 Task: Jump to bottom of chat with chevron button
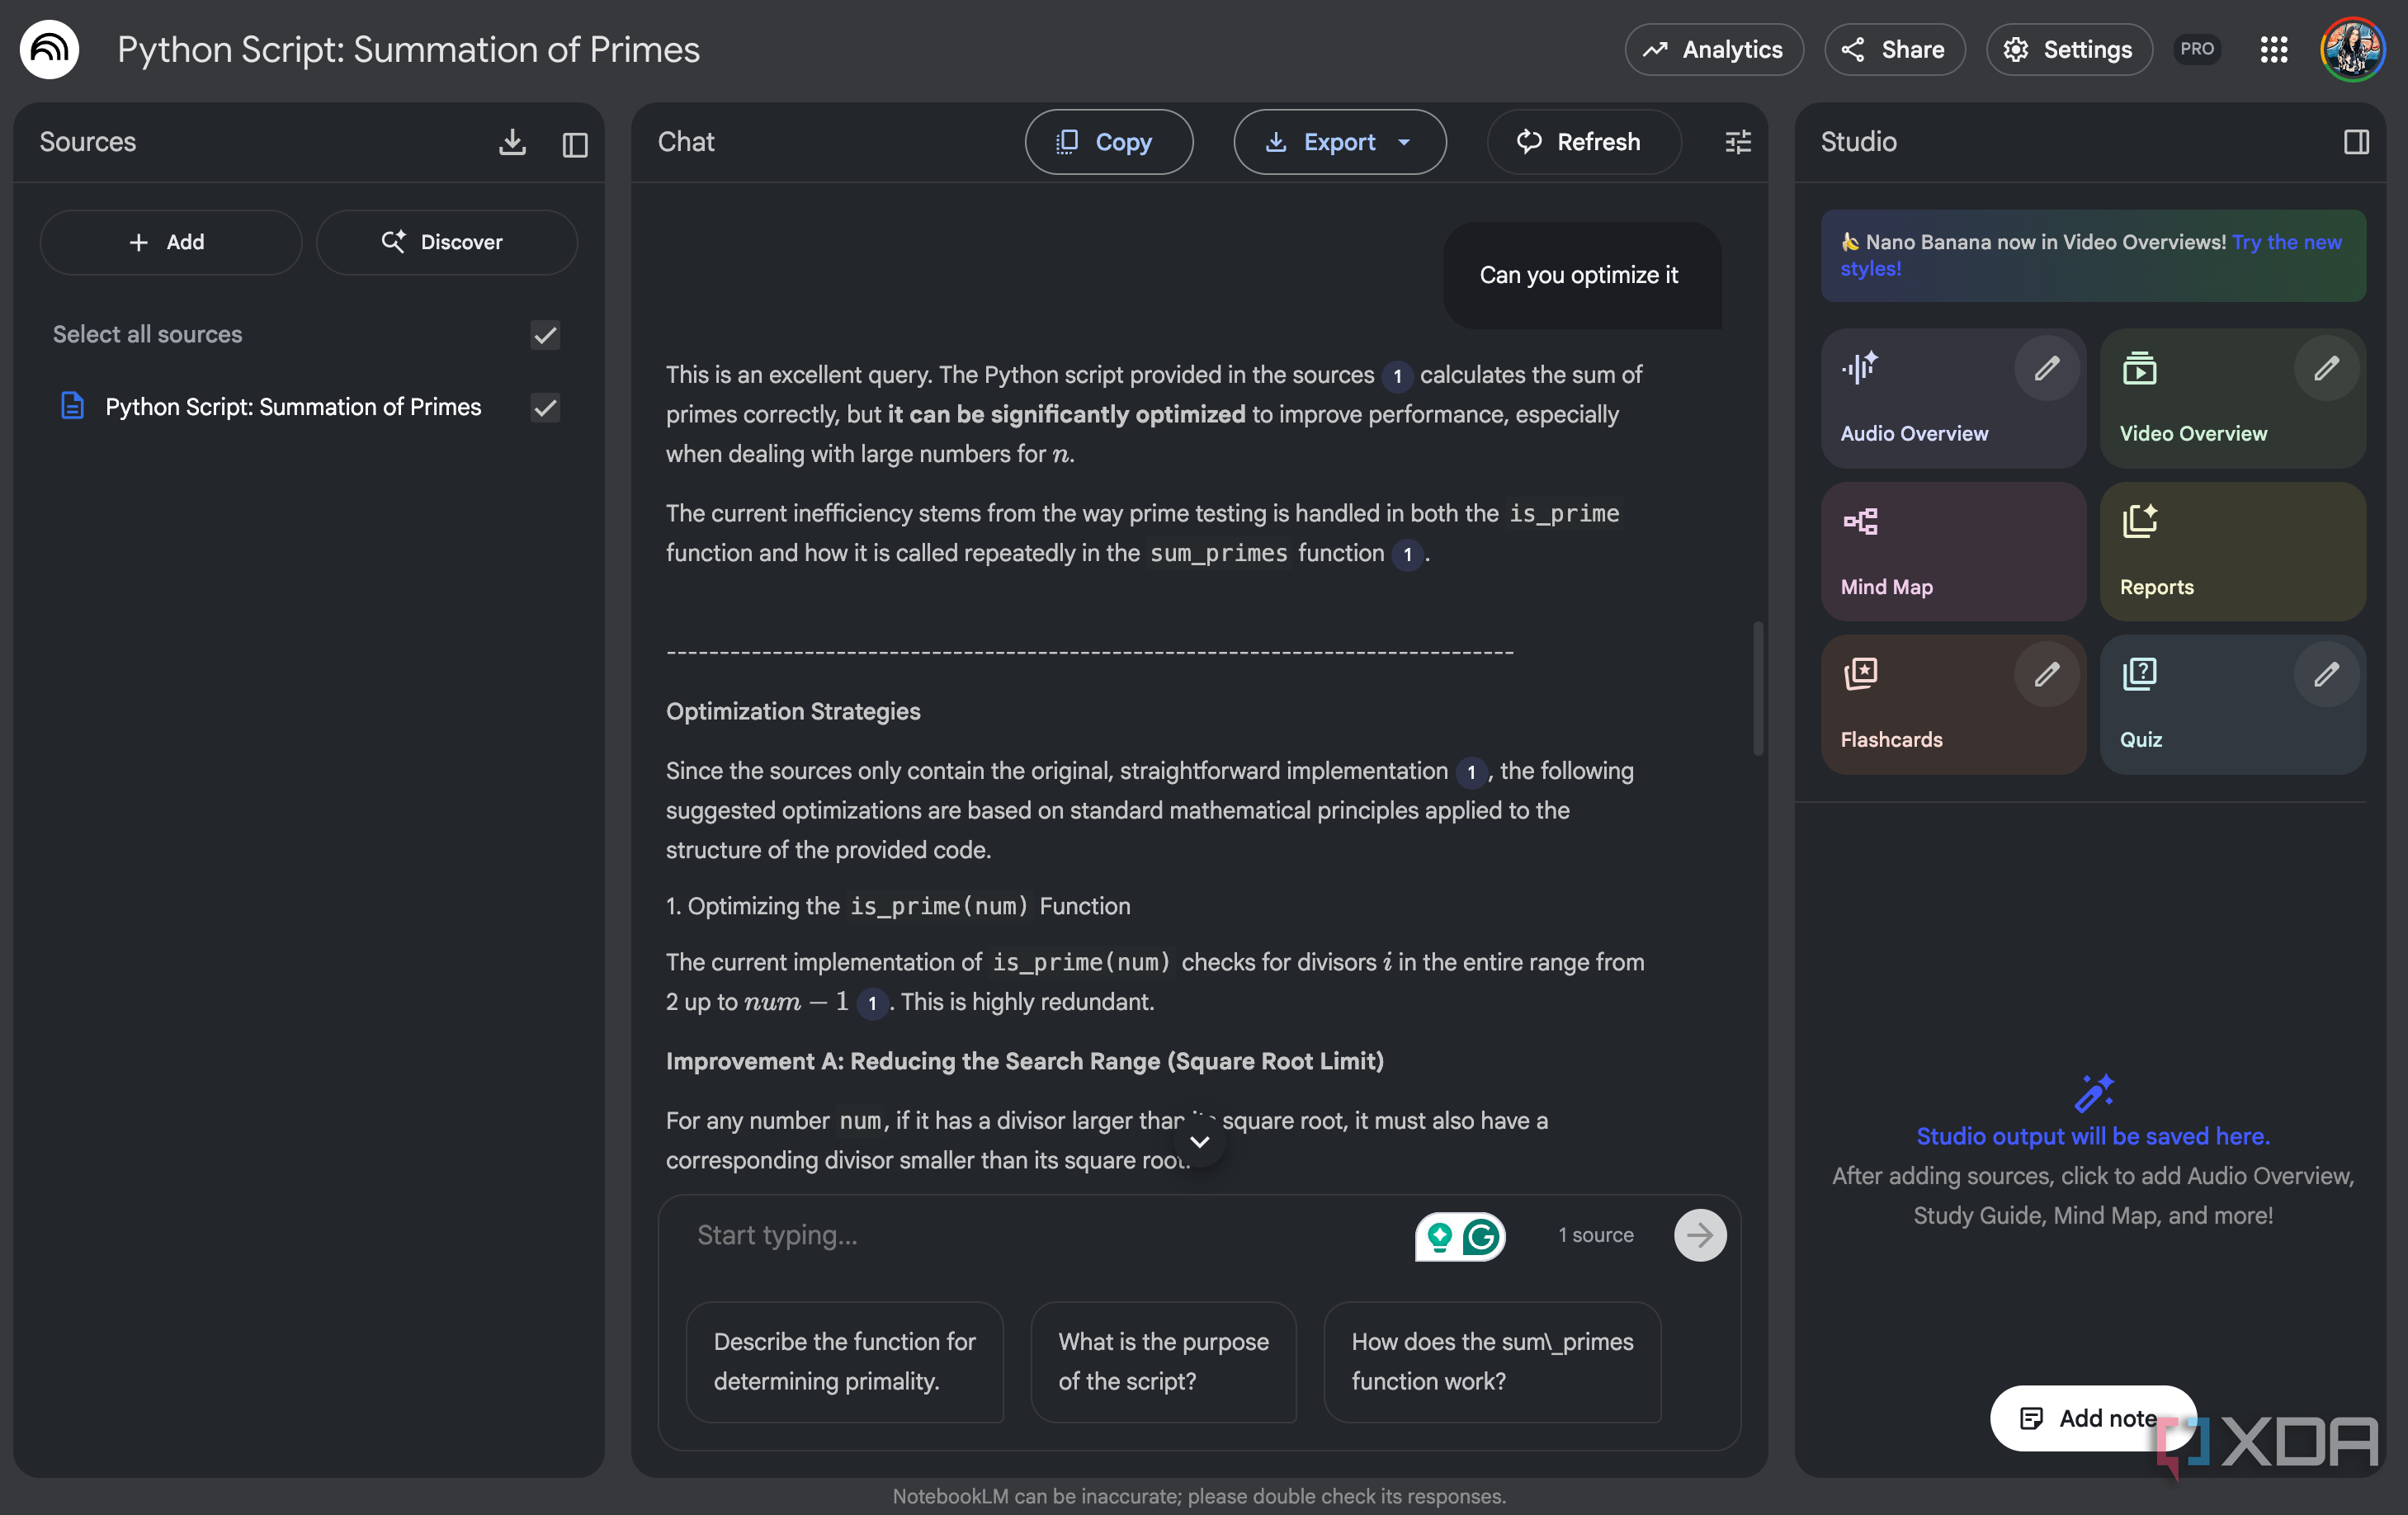pos(1199,1141)
